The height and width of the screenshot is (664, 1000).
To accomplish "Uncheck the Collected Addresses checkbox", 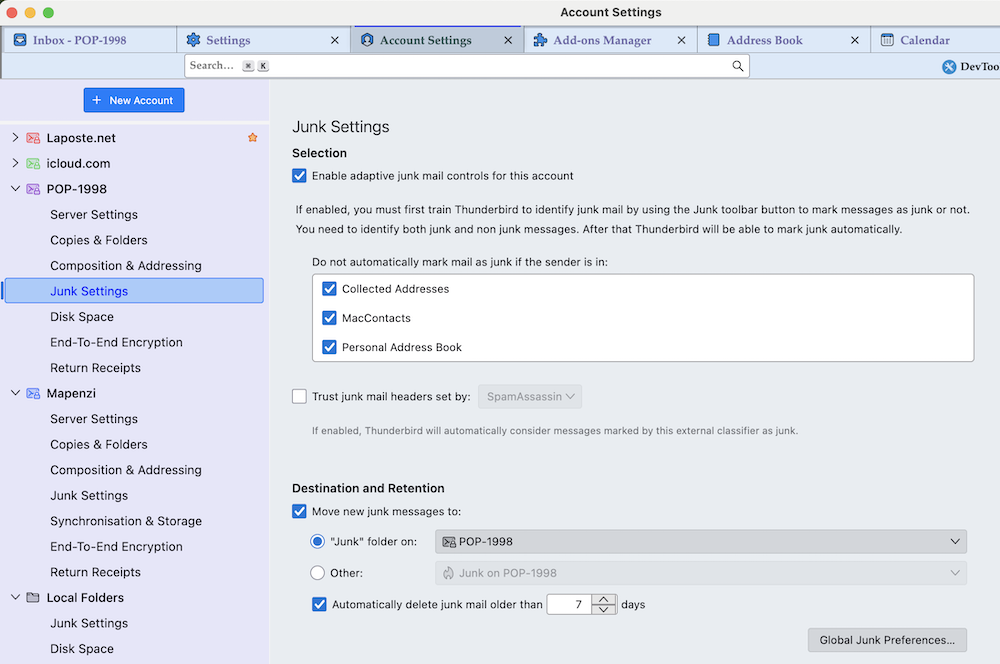I will click(x=329, y=289).
